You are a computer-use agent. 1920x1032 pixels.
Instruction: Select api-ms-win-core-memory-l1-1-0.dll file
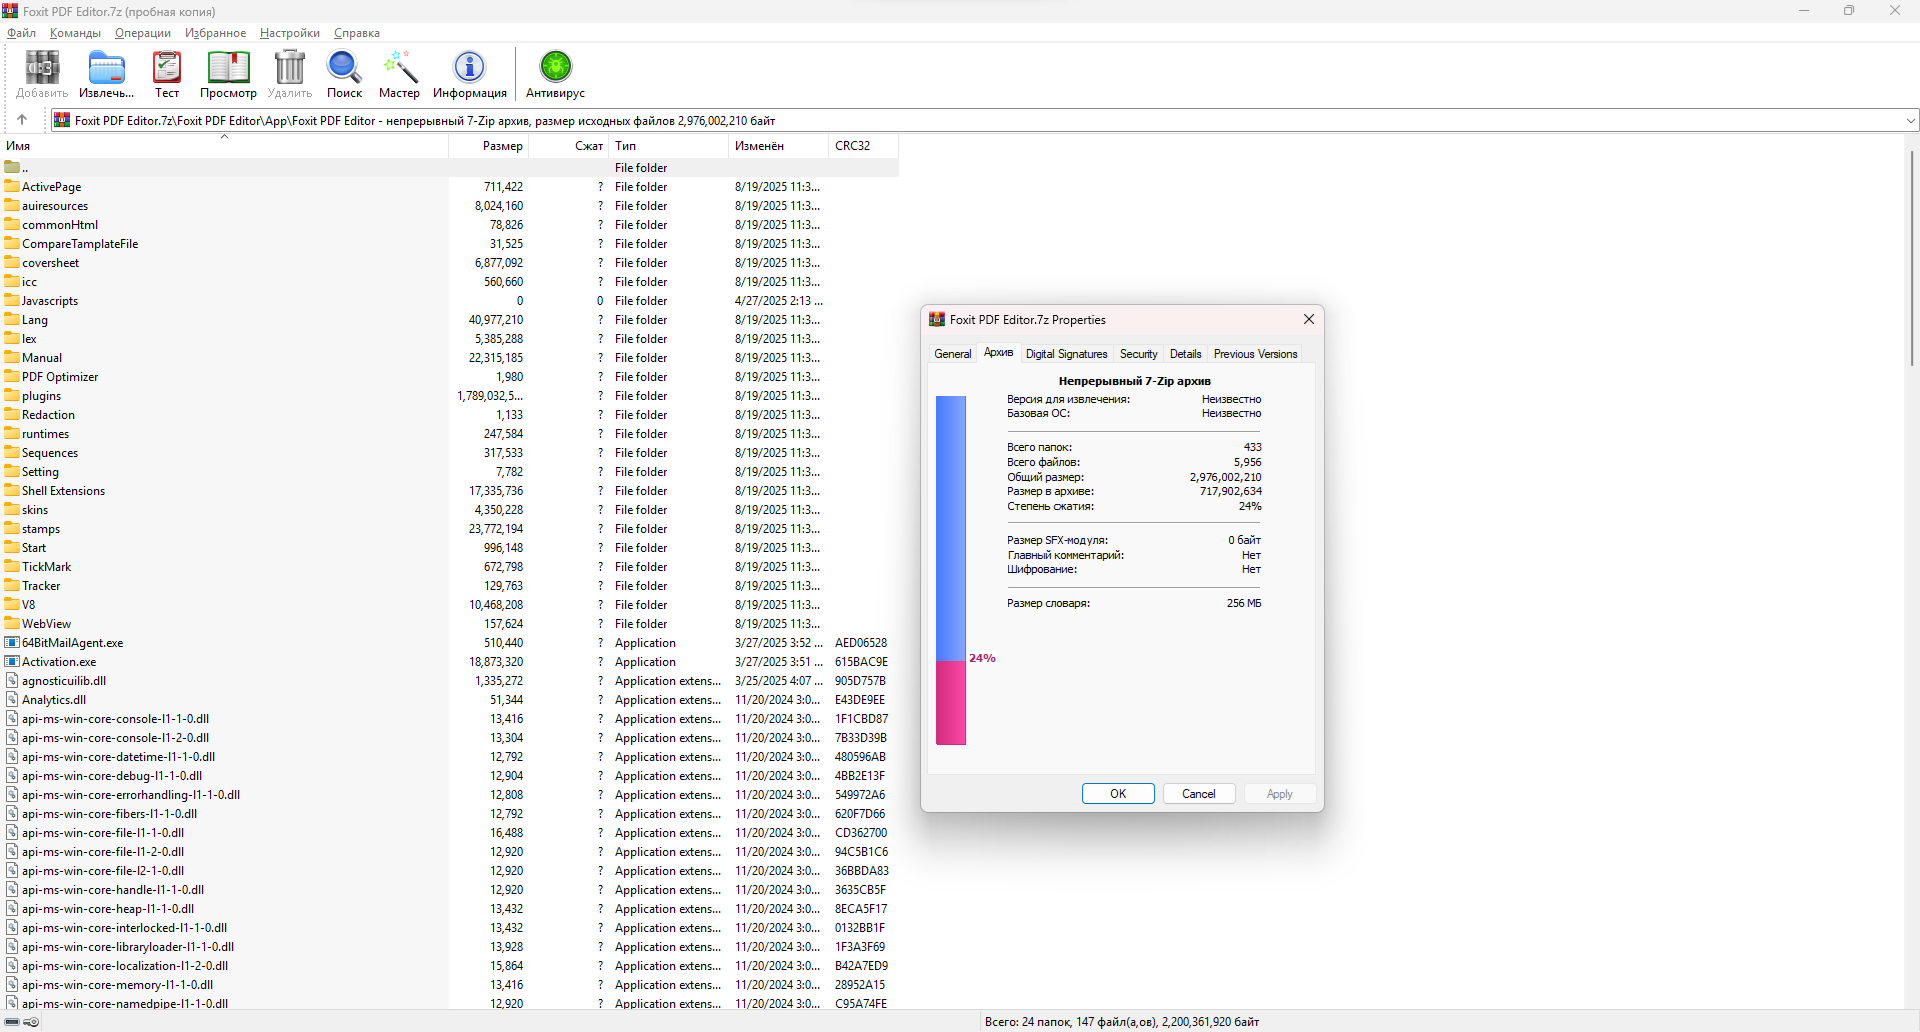pos(449,984)
